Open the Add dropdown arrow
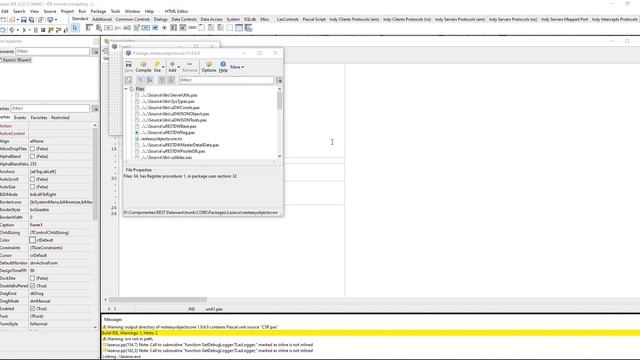The image size is (640, 360). [178, 67]
